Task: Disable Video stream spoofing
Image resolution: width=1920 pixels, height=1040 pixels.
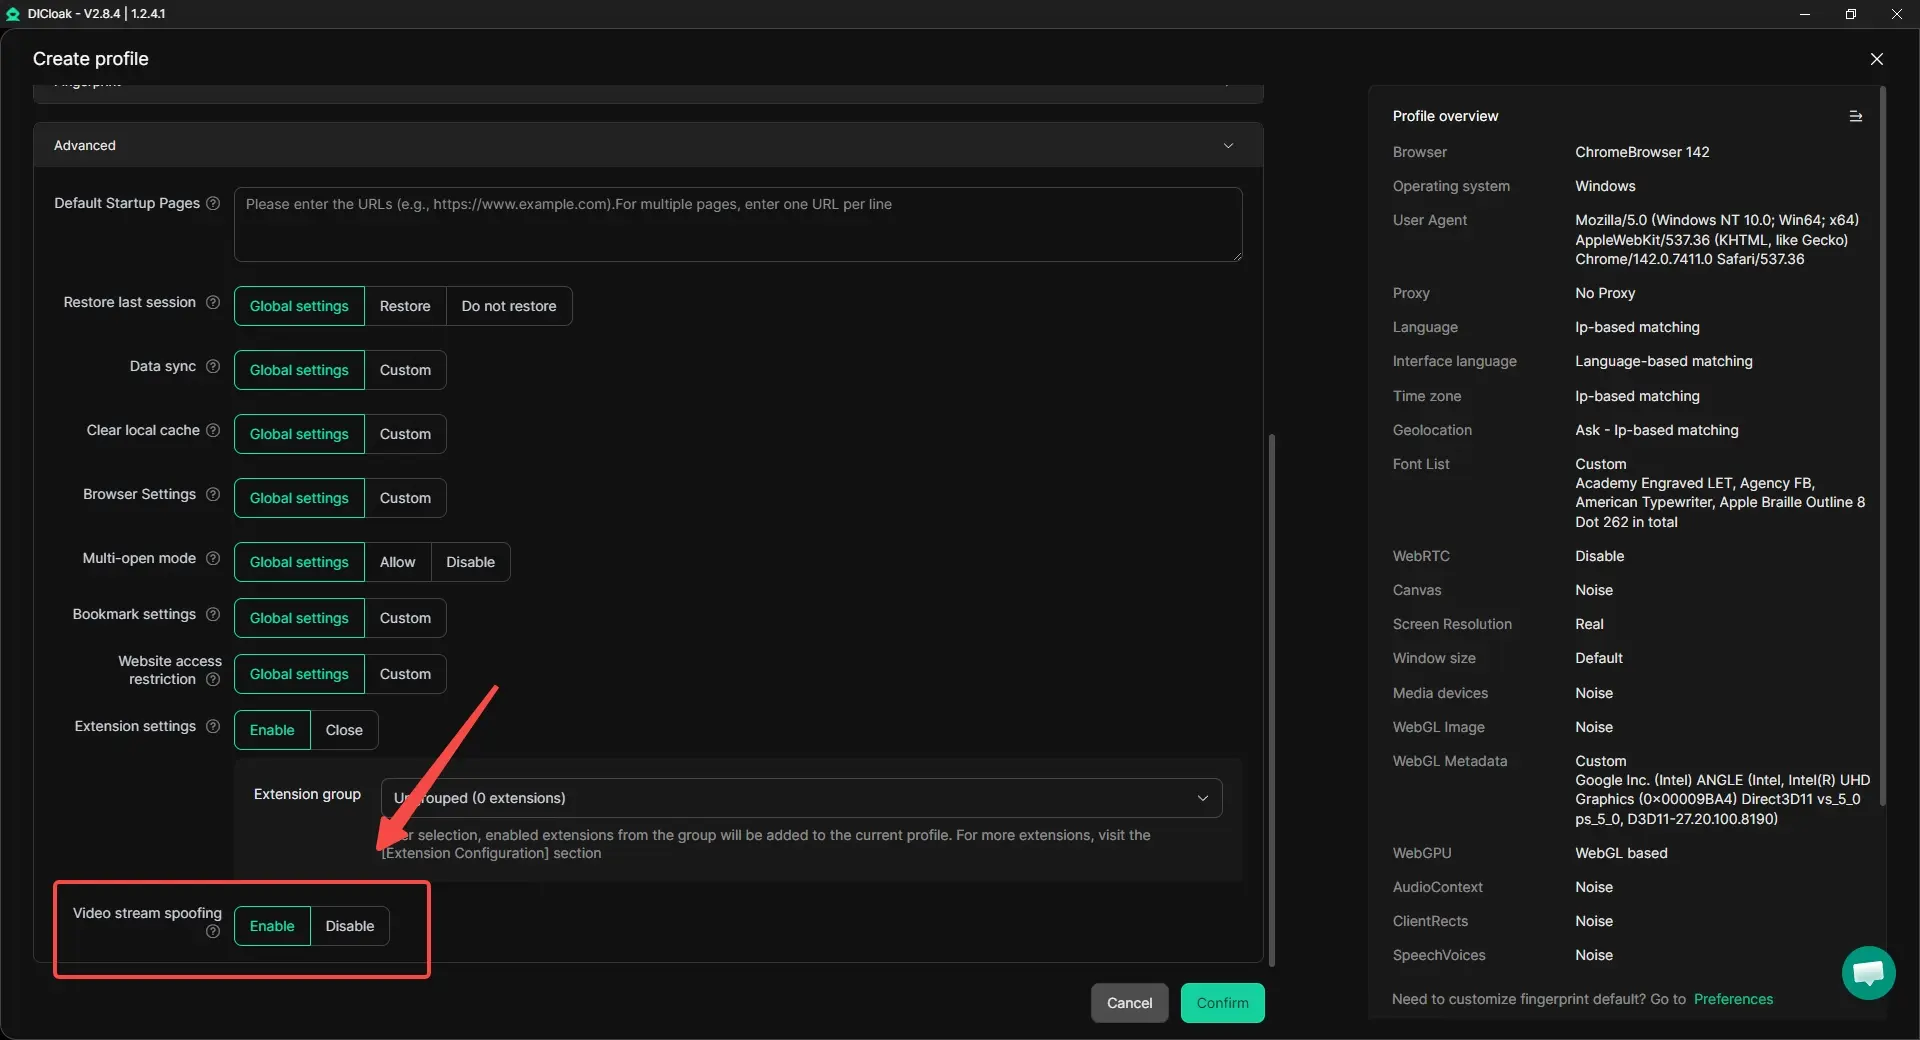Action: pyautogui.click(x=349, y=926)
